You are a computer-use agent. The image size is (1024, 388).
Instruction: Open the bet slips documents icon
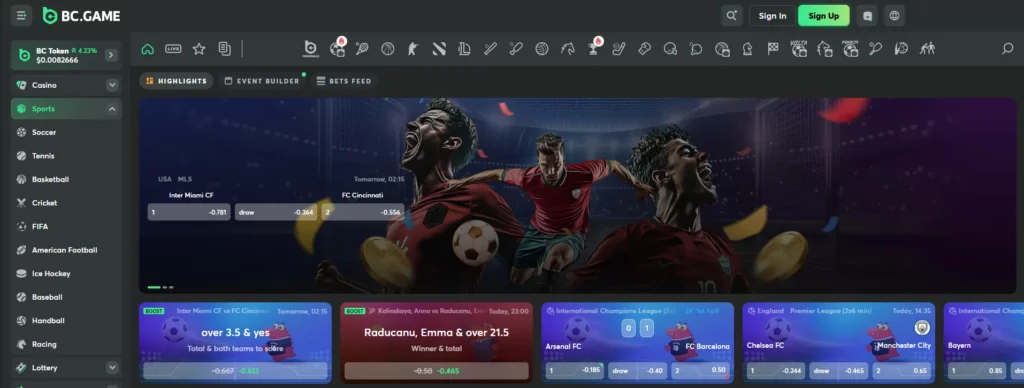pos(225,49)
